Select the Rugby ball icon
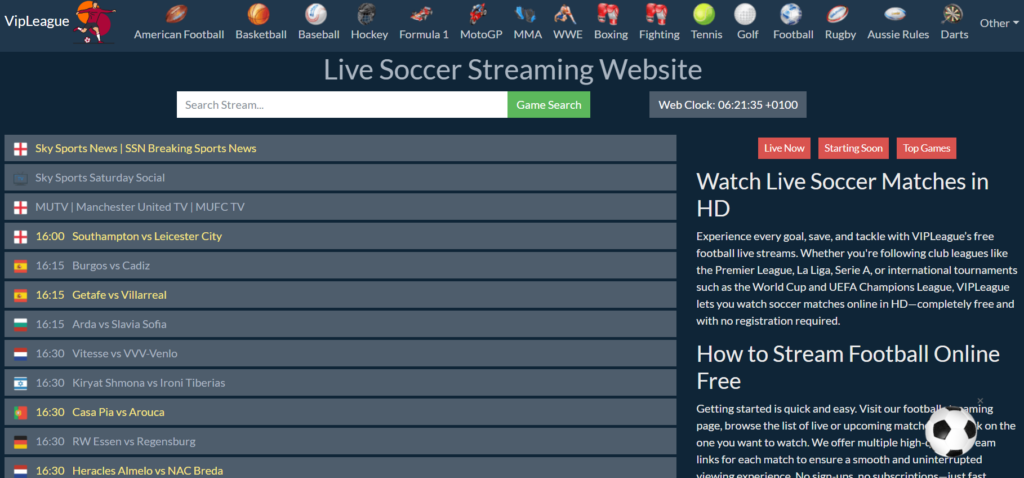The height and width of the screenshot is (478, 1024). (838, 14)
